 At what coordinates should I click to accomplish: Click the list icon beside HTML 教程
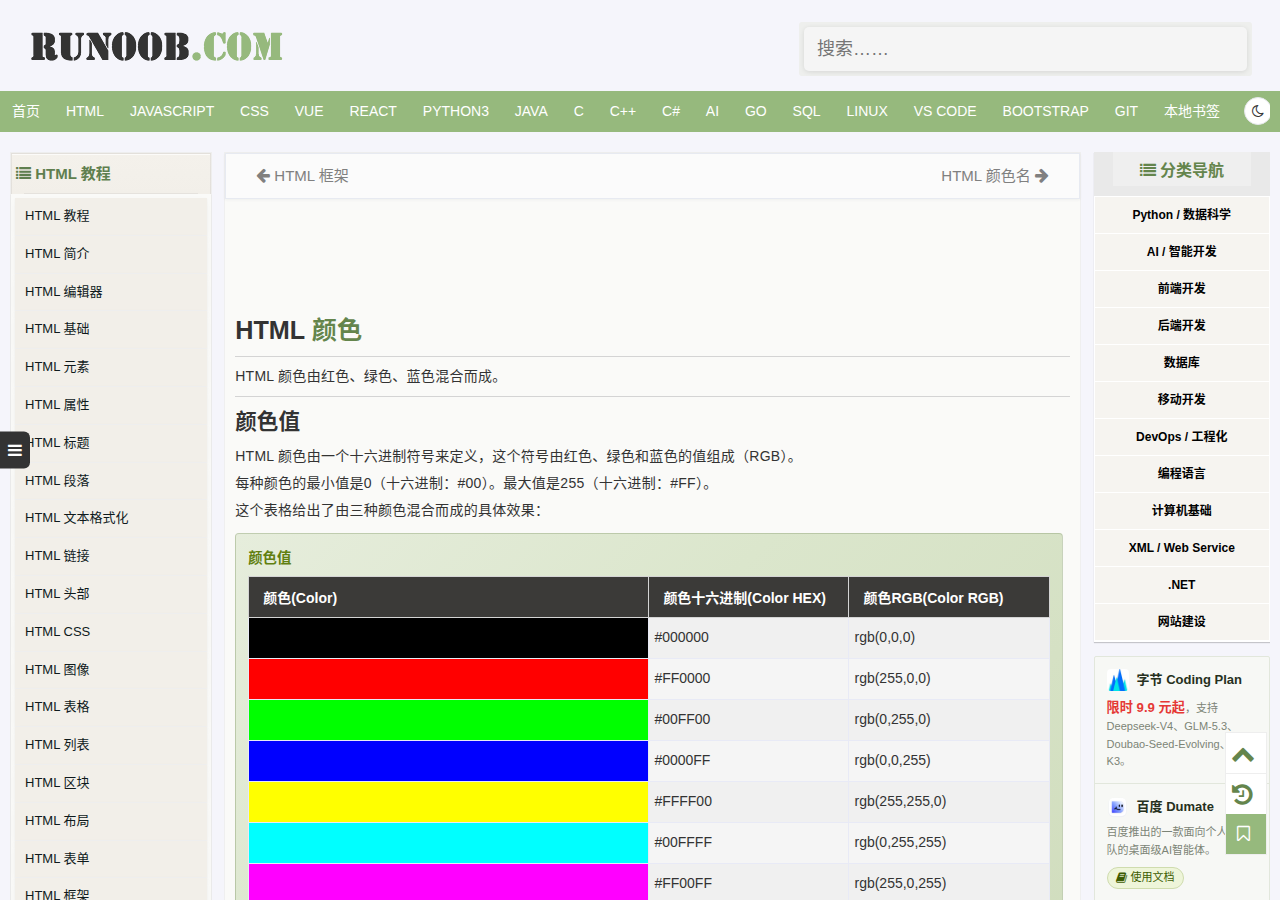23,173
